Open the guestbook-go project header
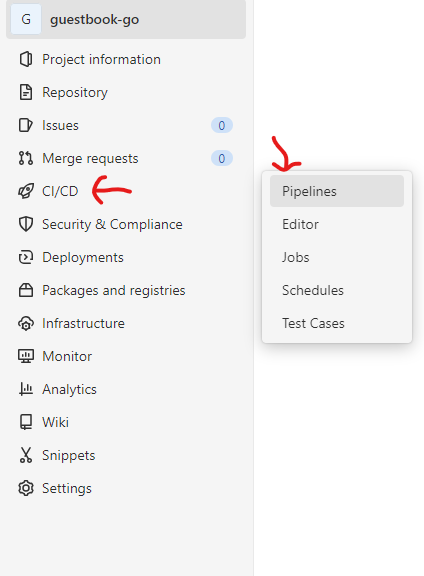Viewport: 424px width, 576px height. [x=126, y=19]
